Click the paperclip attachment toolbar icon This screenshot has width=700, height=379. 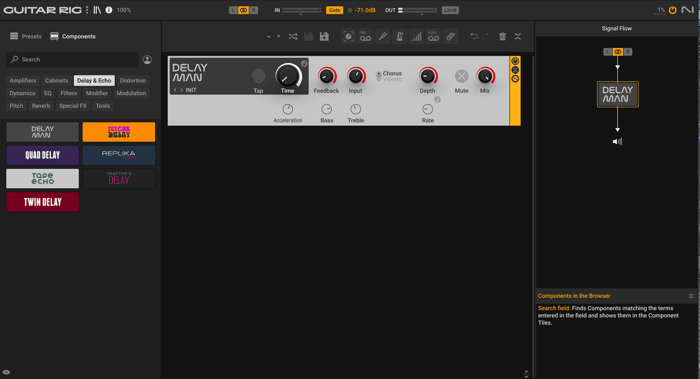pos(450,37)
